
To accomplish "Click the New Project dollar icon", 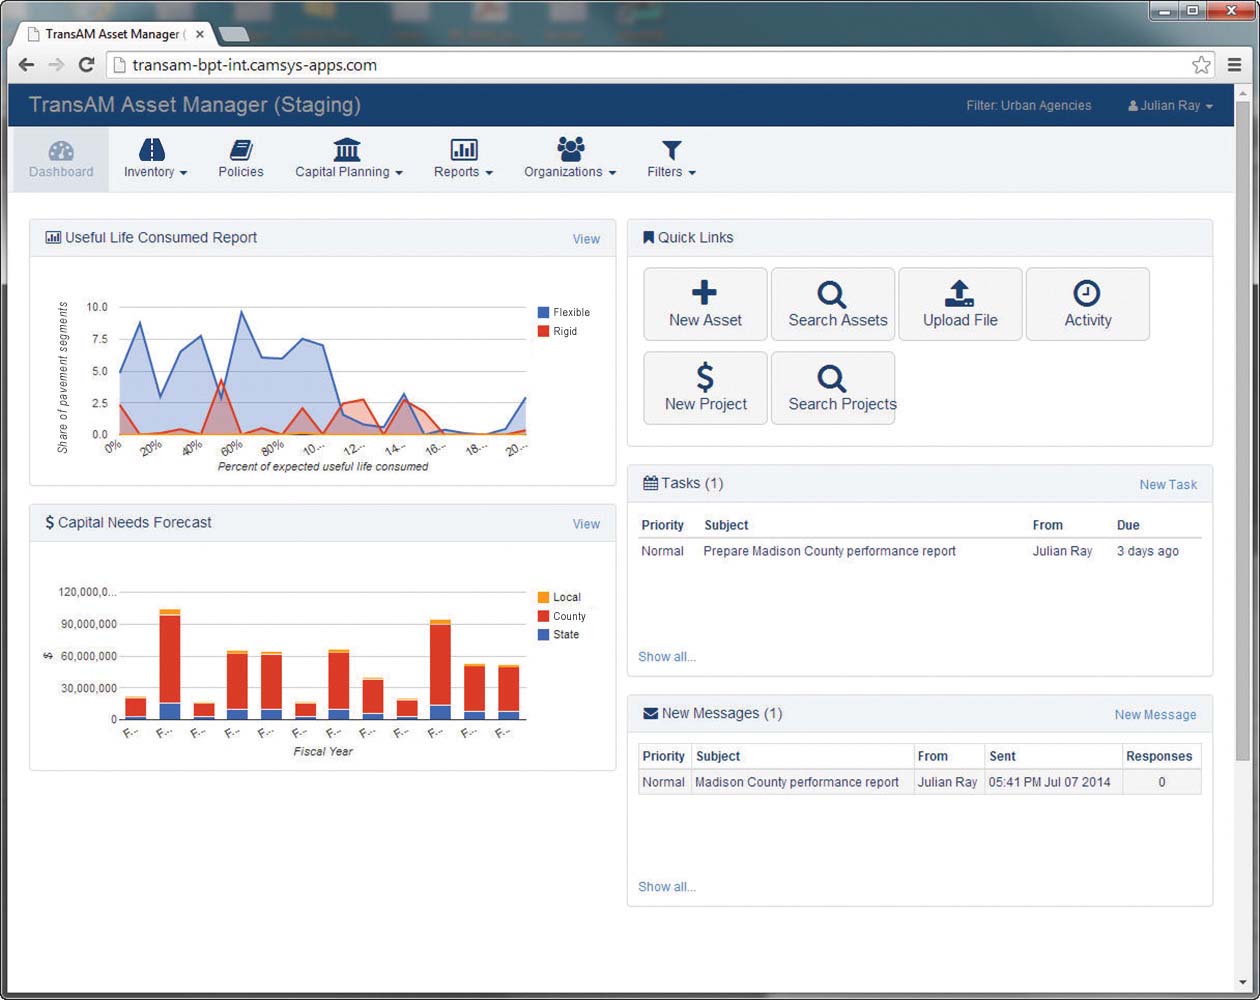I will click(705, 377).
